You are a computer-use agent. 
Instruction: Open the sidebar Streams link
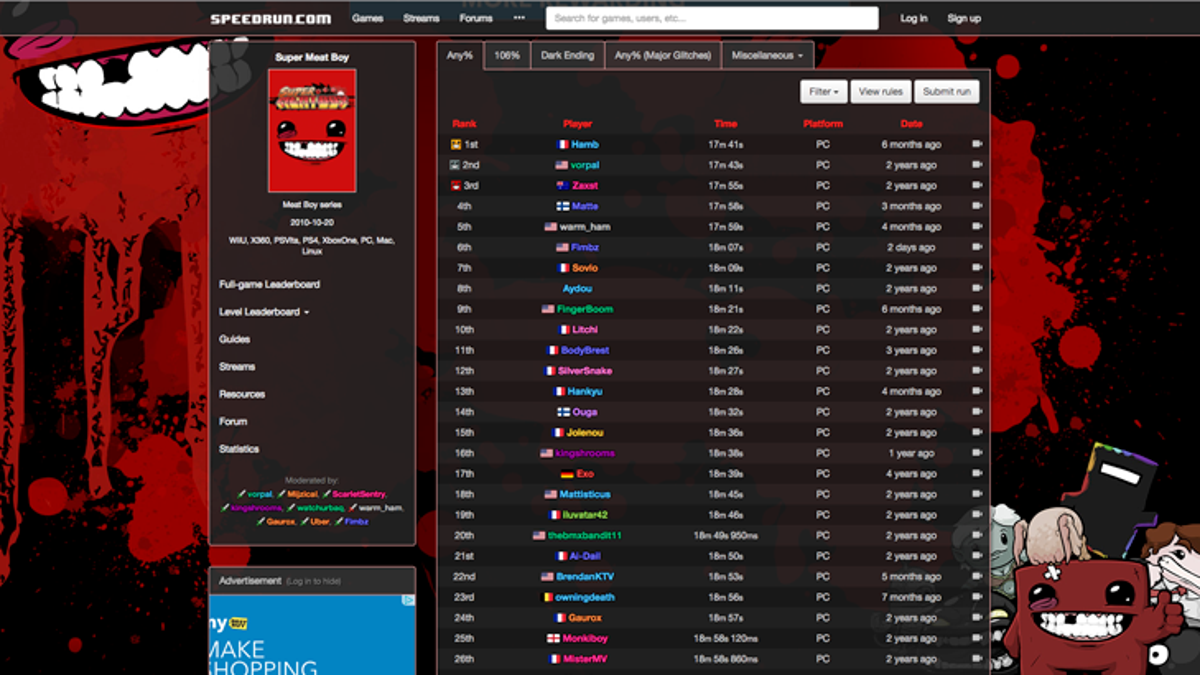click(x=237, y=367)
